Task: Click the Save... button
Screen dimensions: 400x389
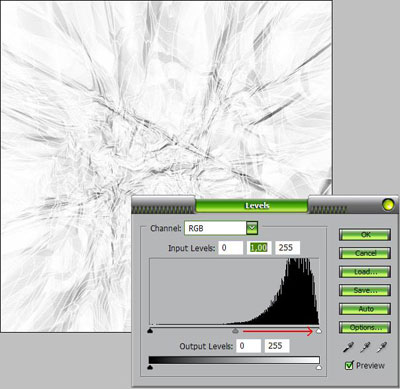Action: pos(365,290)
